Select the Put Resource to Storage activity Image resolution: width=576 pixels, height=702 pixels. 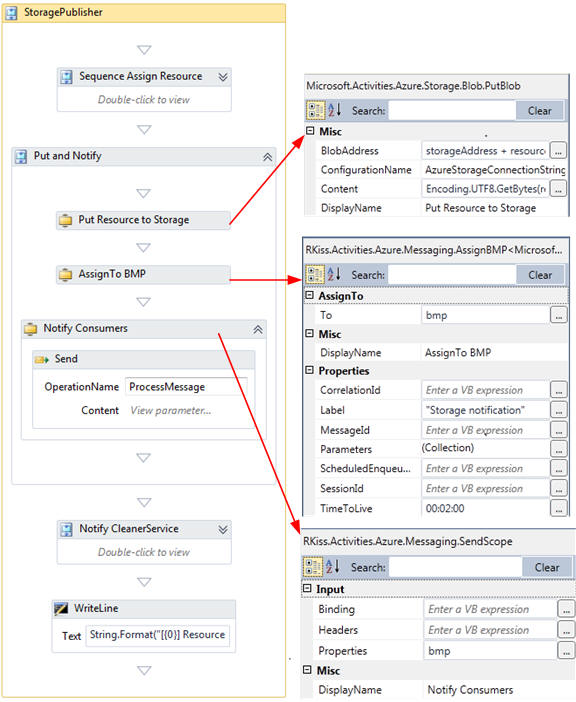click(143, 220)
